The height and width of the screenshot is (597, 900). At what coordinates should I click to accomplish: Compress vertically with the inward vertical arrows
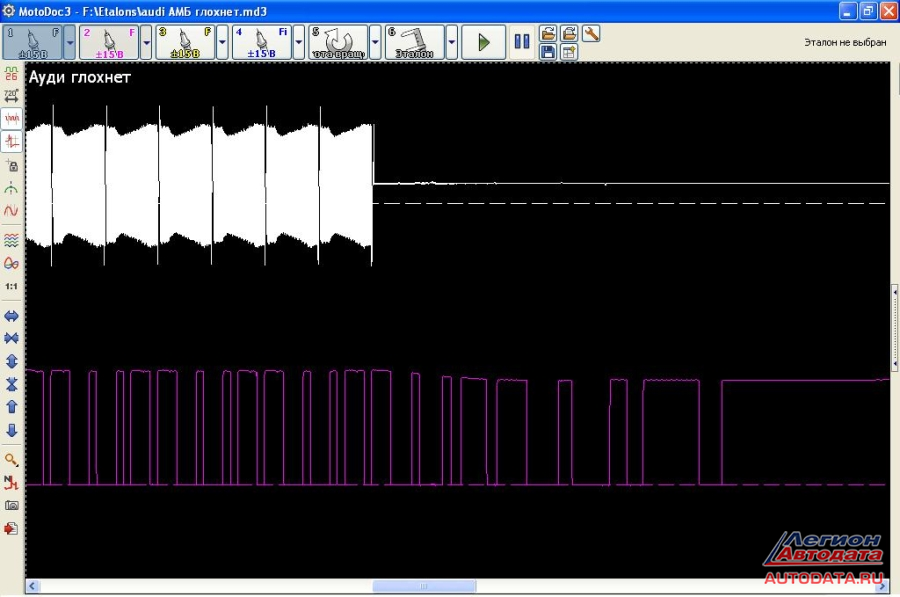11,384
